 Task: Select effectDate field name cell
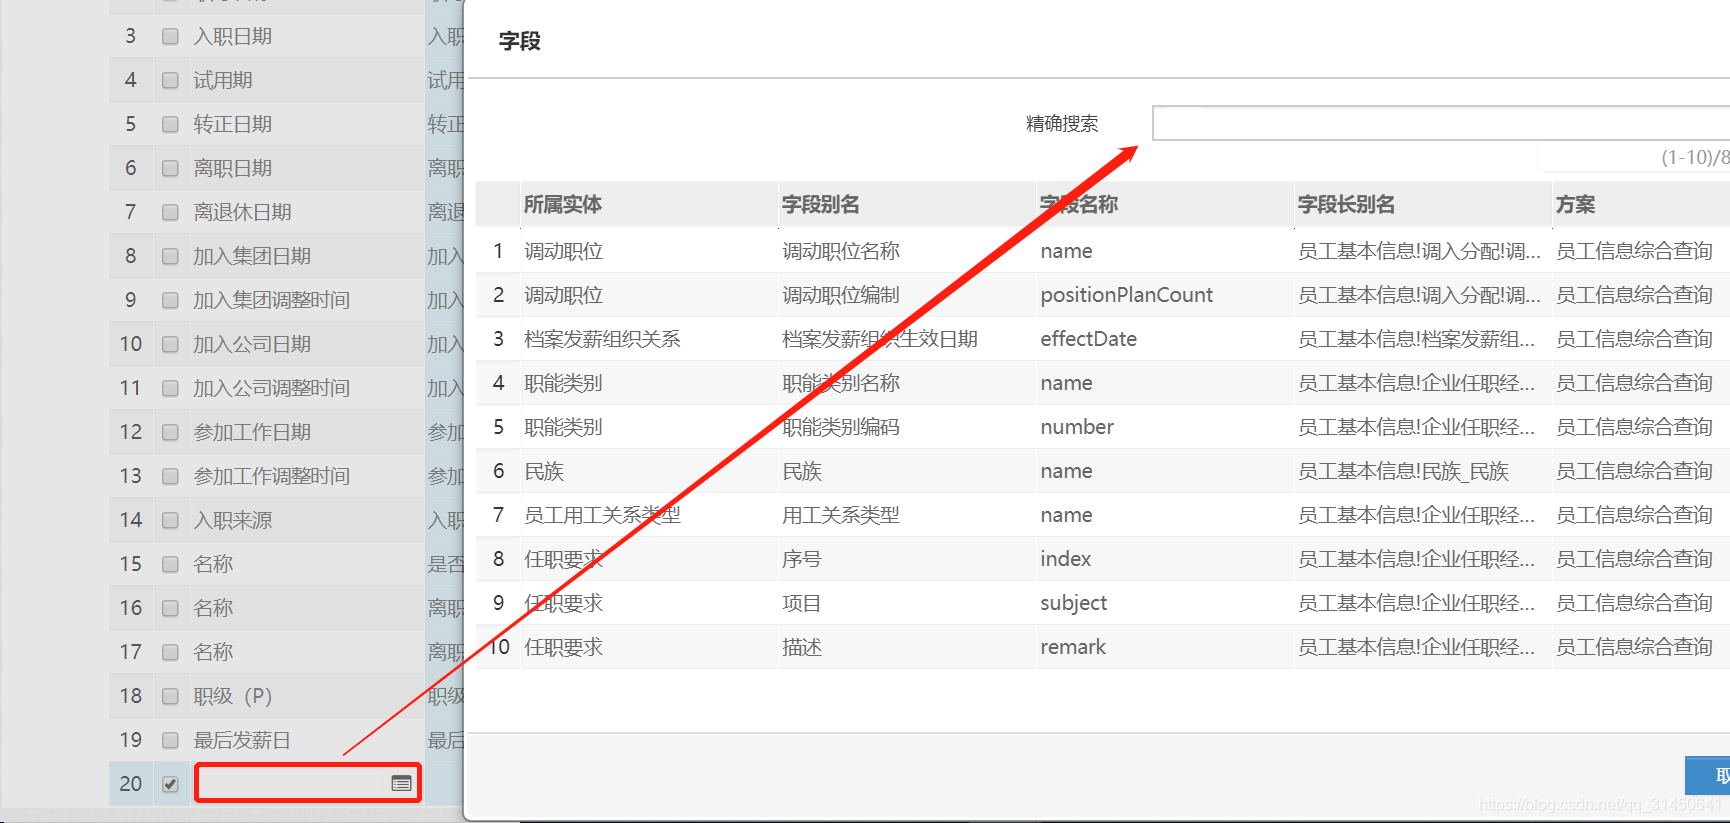pos(1088,339)
